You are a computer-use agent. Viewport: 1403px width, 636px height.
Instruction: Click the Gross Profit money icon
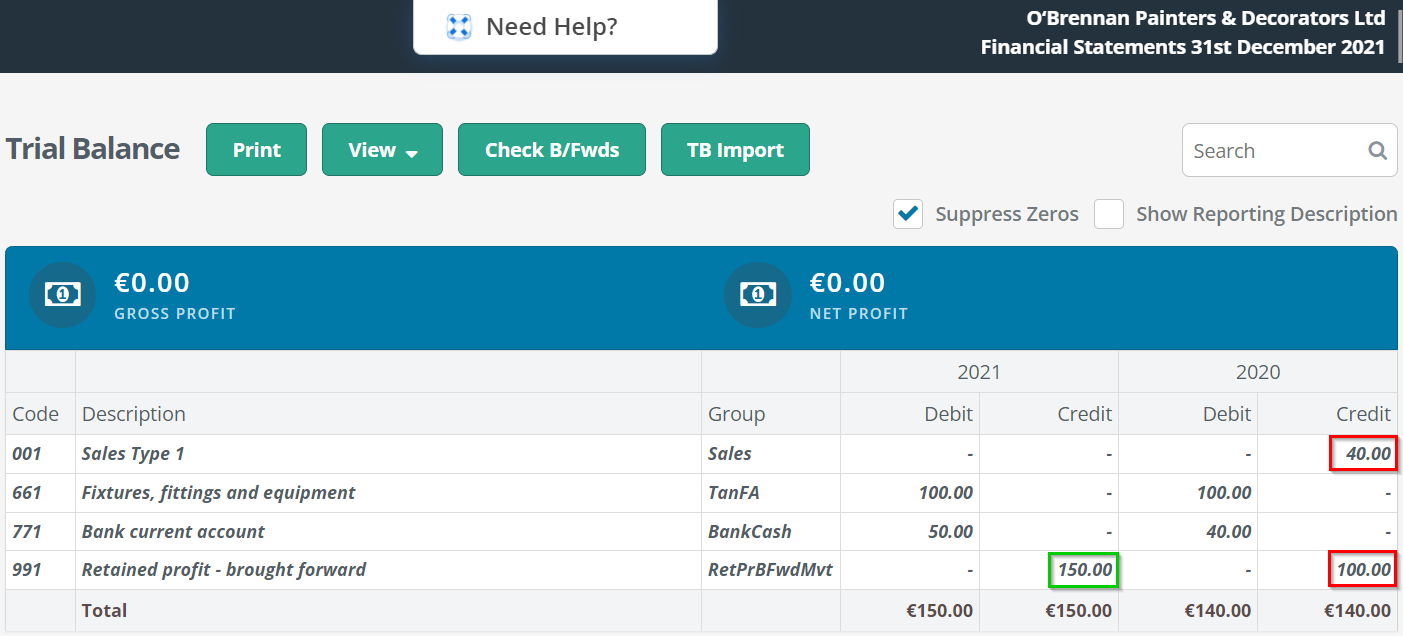[63, 294]
